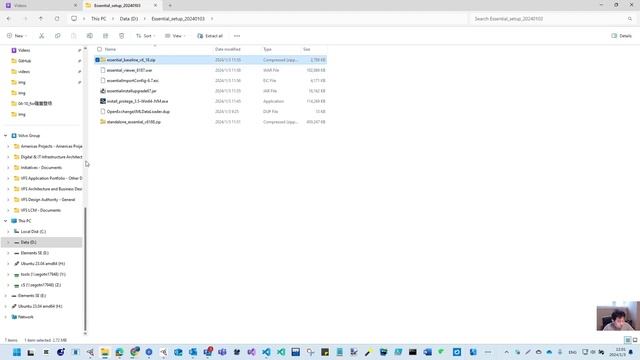Open the taskbar clock and date
The width and height of the screenshot is (640, 360).
pyautogui.click(x=617, y=352)
